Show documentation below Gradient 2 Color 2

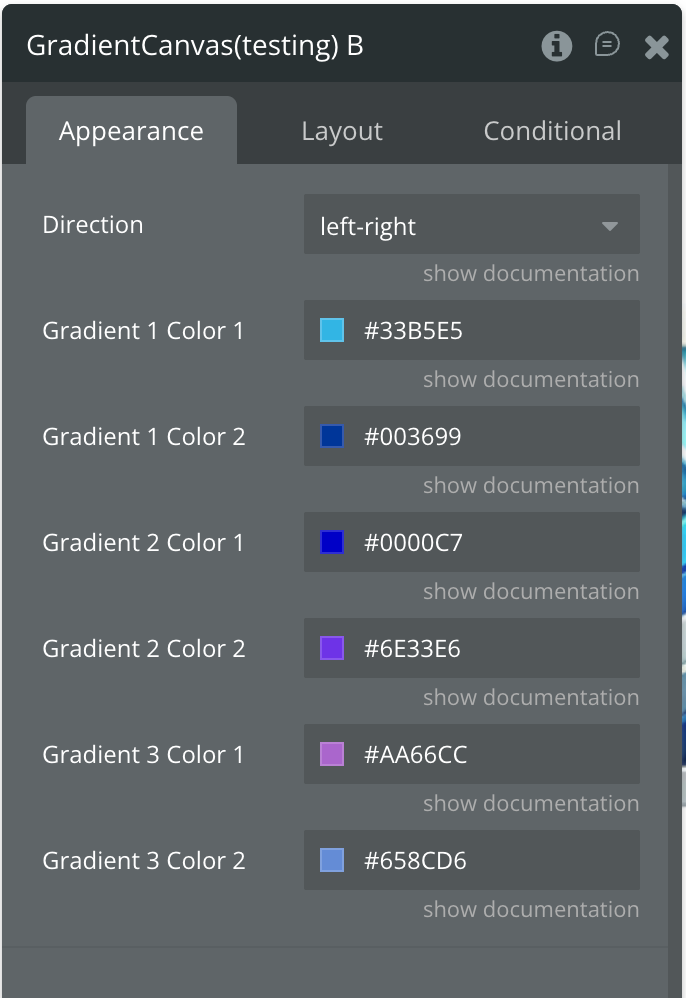[x=530, y=698]
